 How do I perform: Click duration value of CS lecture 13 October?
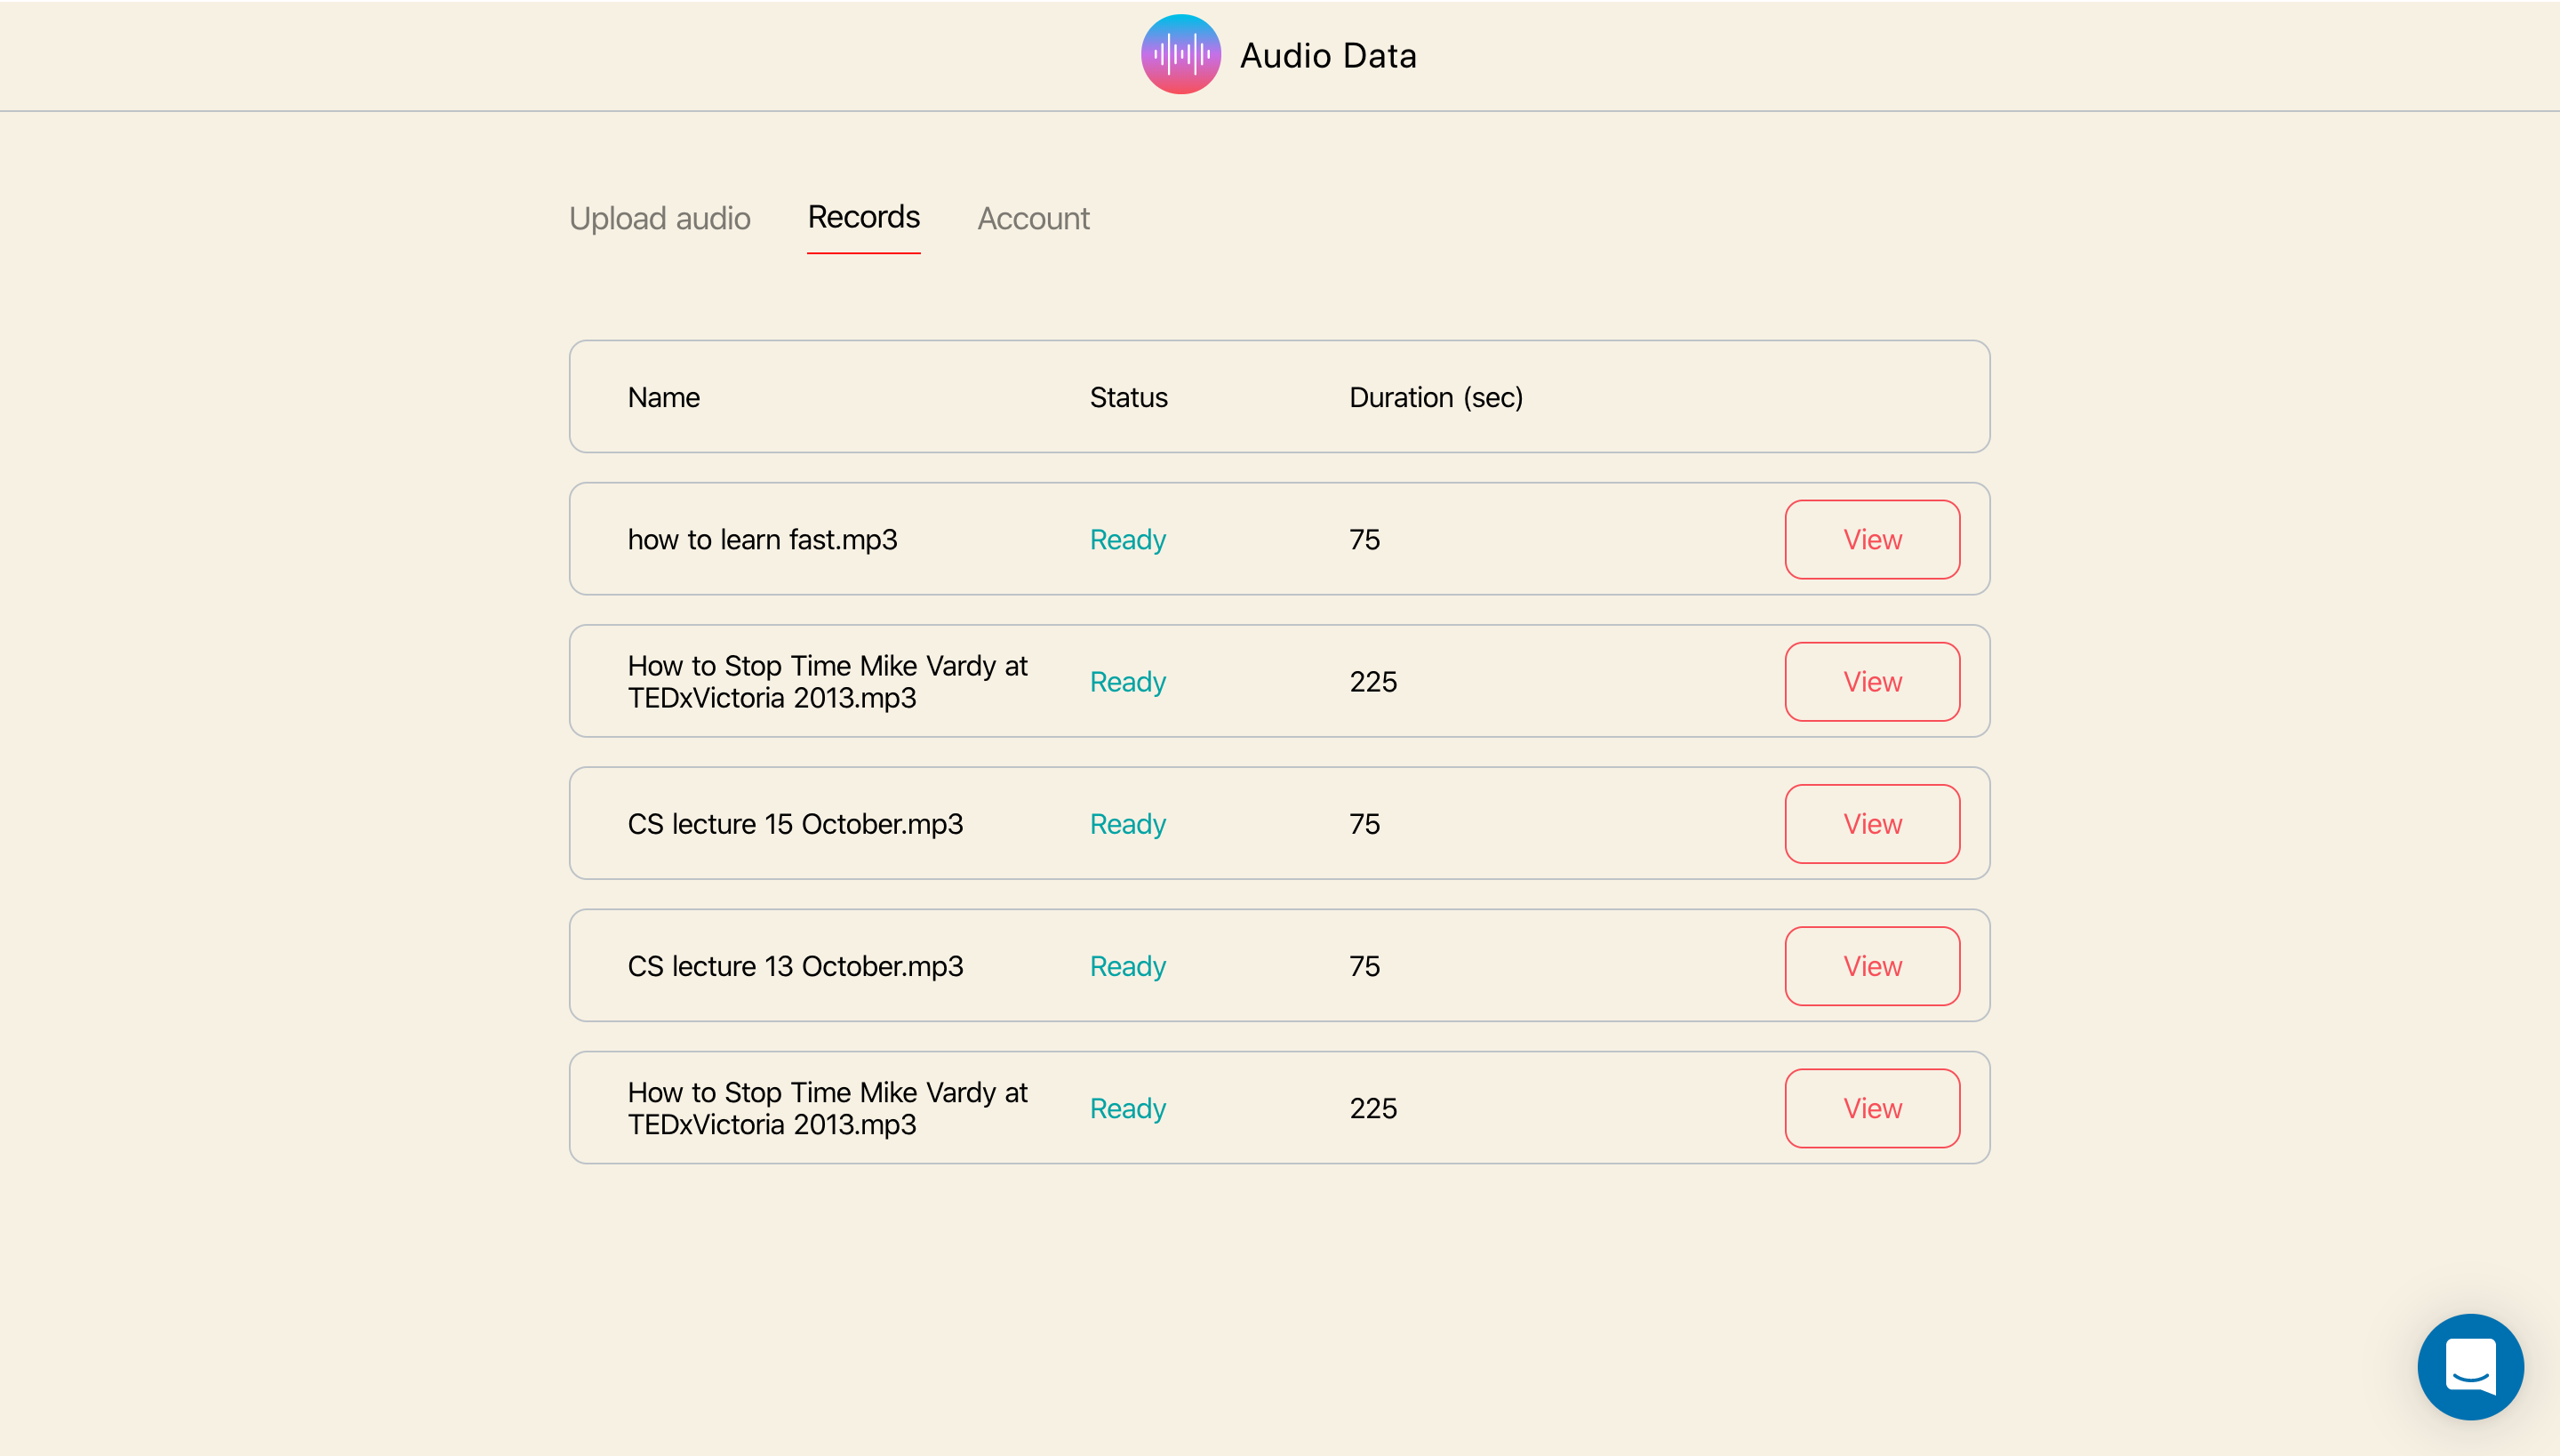[1364, 966]
